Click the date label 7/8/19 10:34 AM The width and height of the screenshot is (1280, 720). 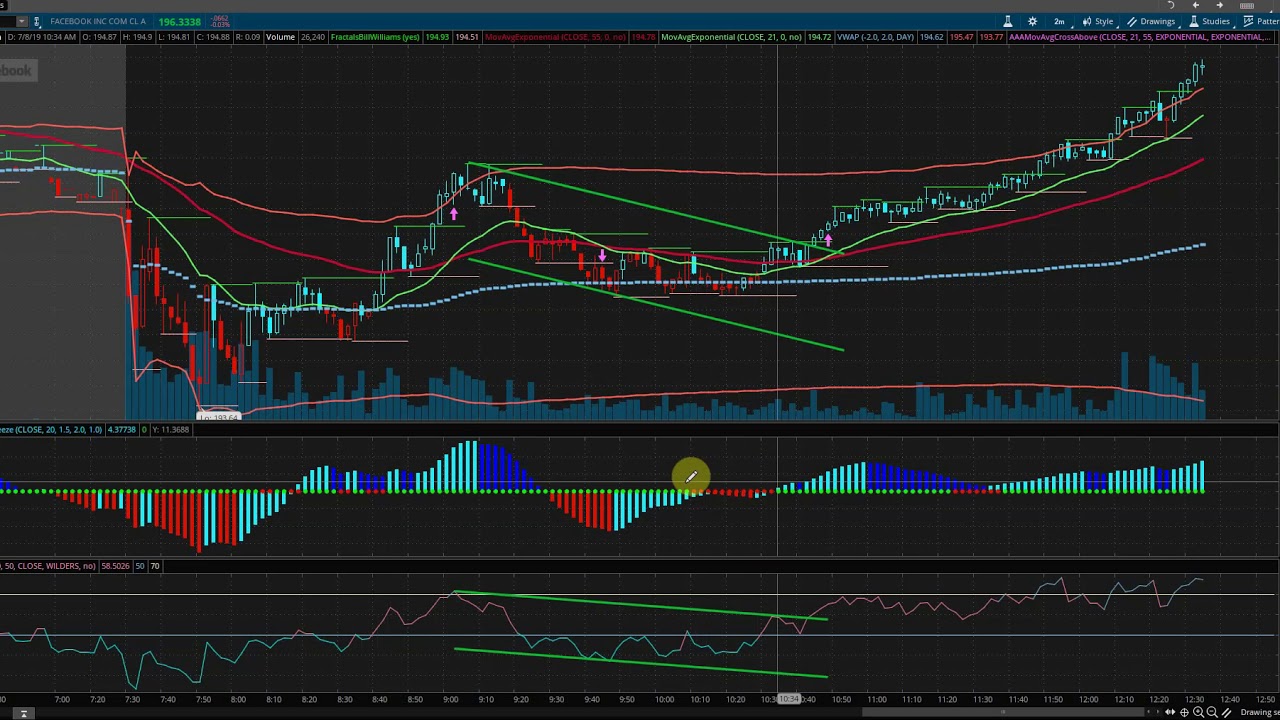[43, 37]
